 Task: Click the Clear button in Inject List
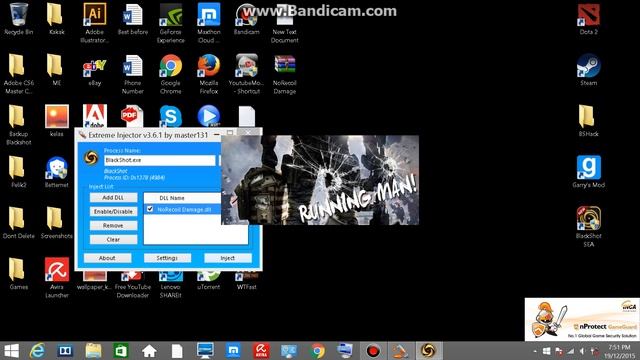[113, 240]
